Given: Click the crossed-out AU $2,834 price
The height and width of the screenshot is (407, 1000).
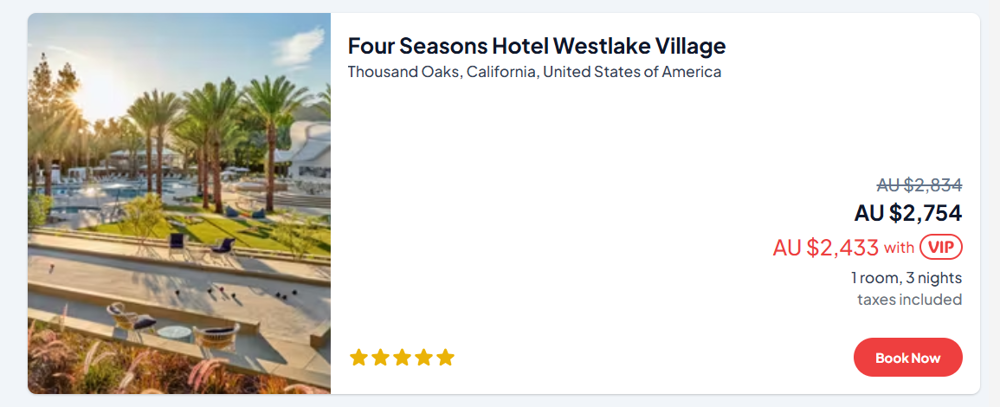Looking at the screenshot, I should coord(919,184).
